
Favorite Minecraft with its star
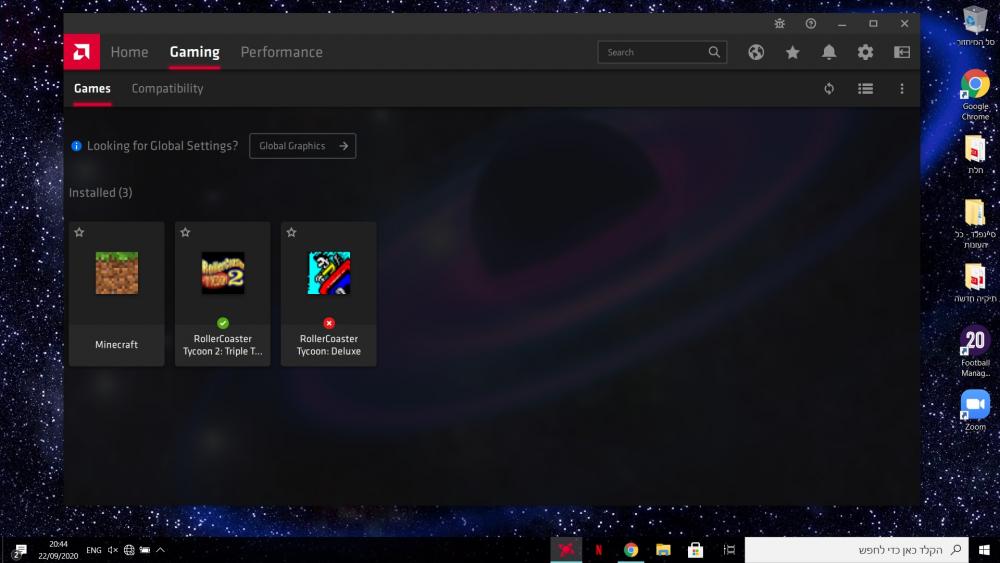click(79, 232)
